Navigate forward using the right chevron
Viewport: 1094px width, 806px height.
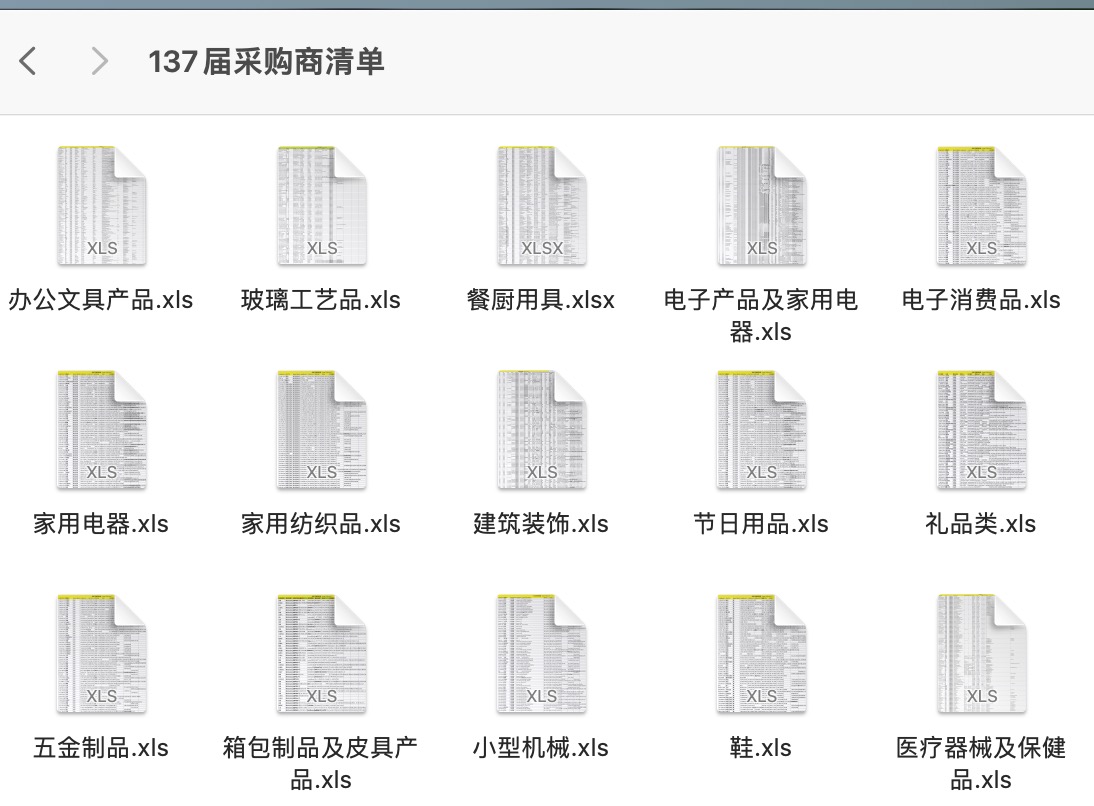99,62
